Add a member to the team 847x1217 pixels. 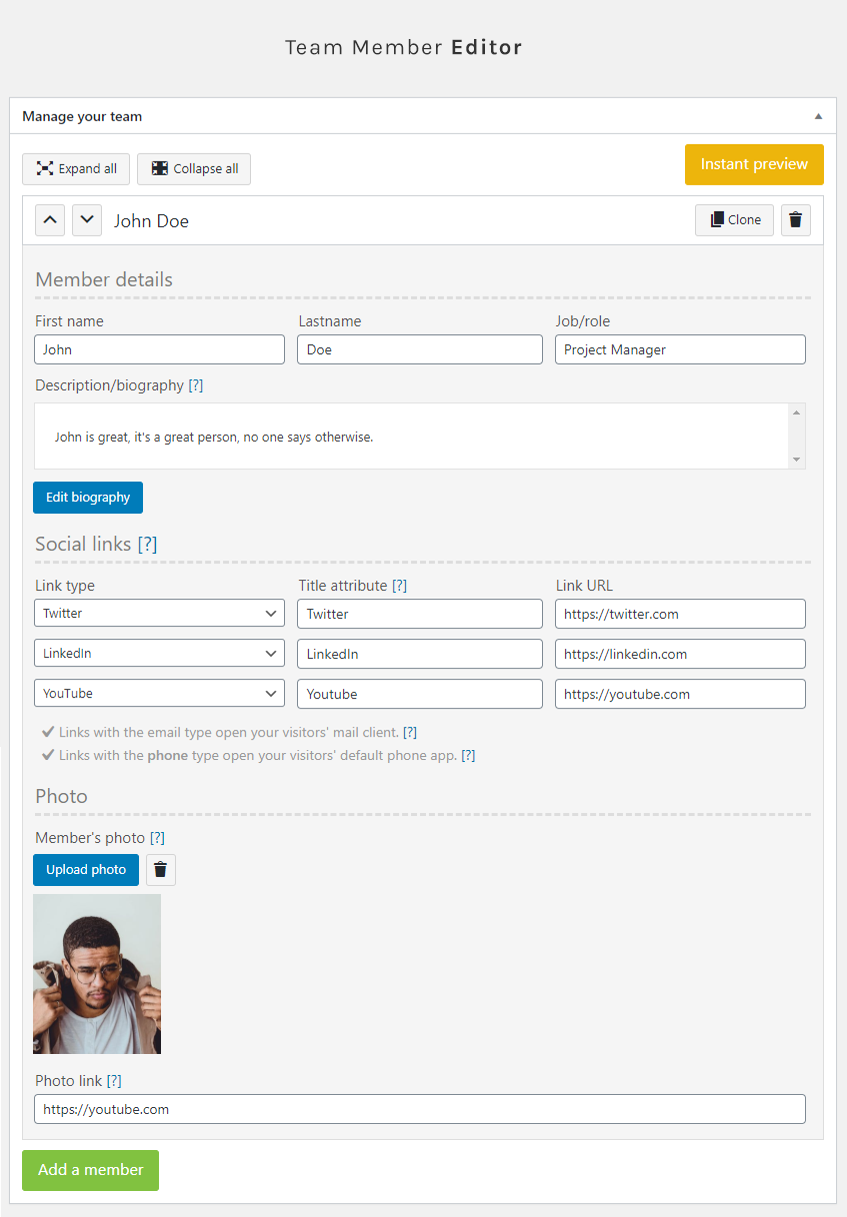click(x=90, y=1170)
